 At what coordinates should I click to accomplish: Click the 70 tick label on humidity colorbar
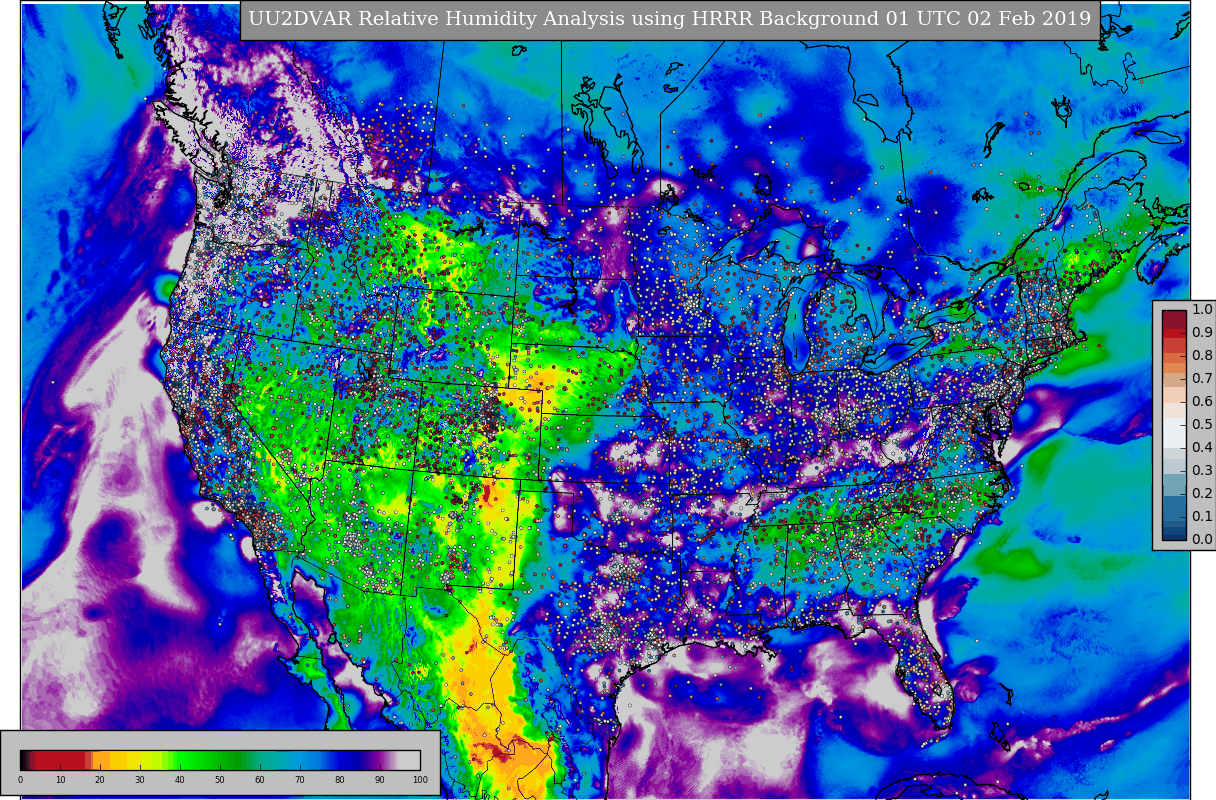[x=300, y=780]
